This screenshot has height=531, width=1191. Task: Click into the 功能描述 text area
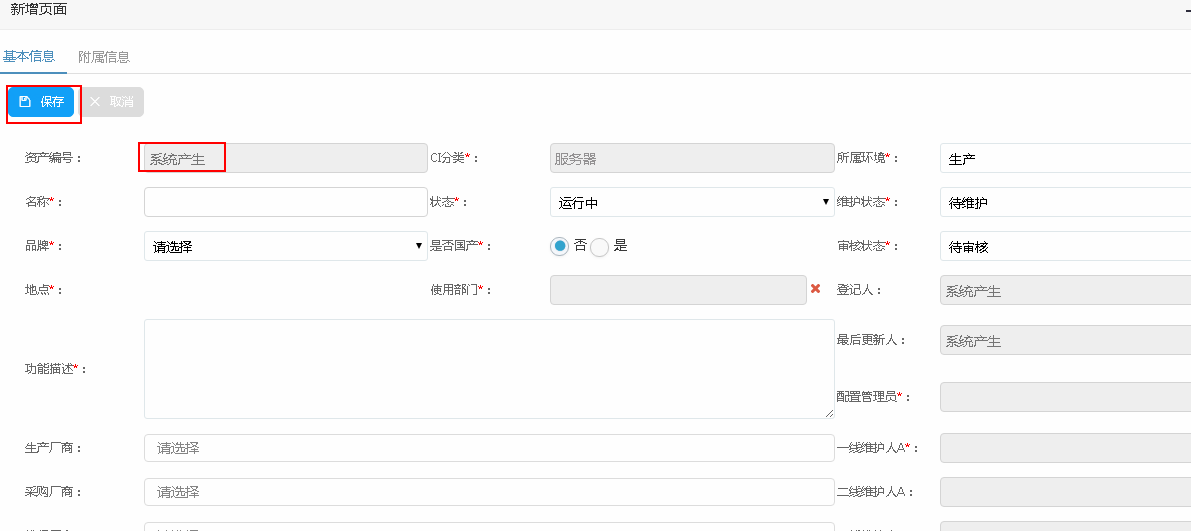[489, 368]
